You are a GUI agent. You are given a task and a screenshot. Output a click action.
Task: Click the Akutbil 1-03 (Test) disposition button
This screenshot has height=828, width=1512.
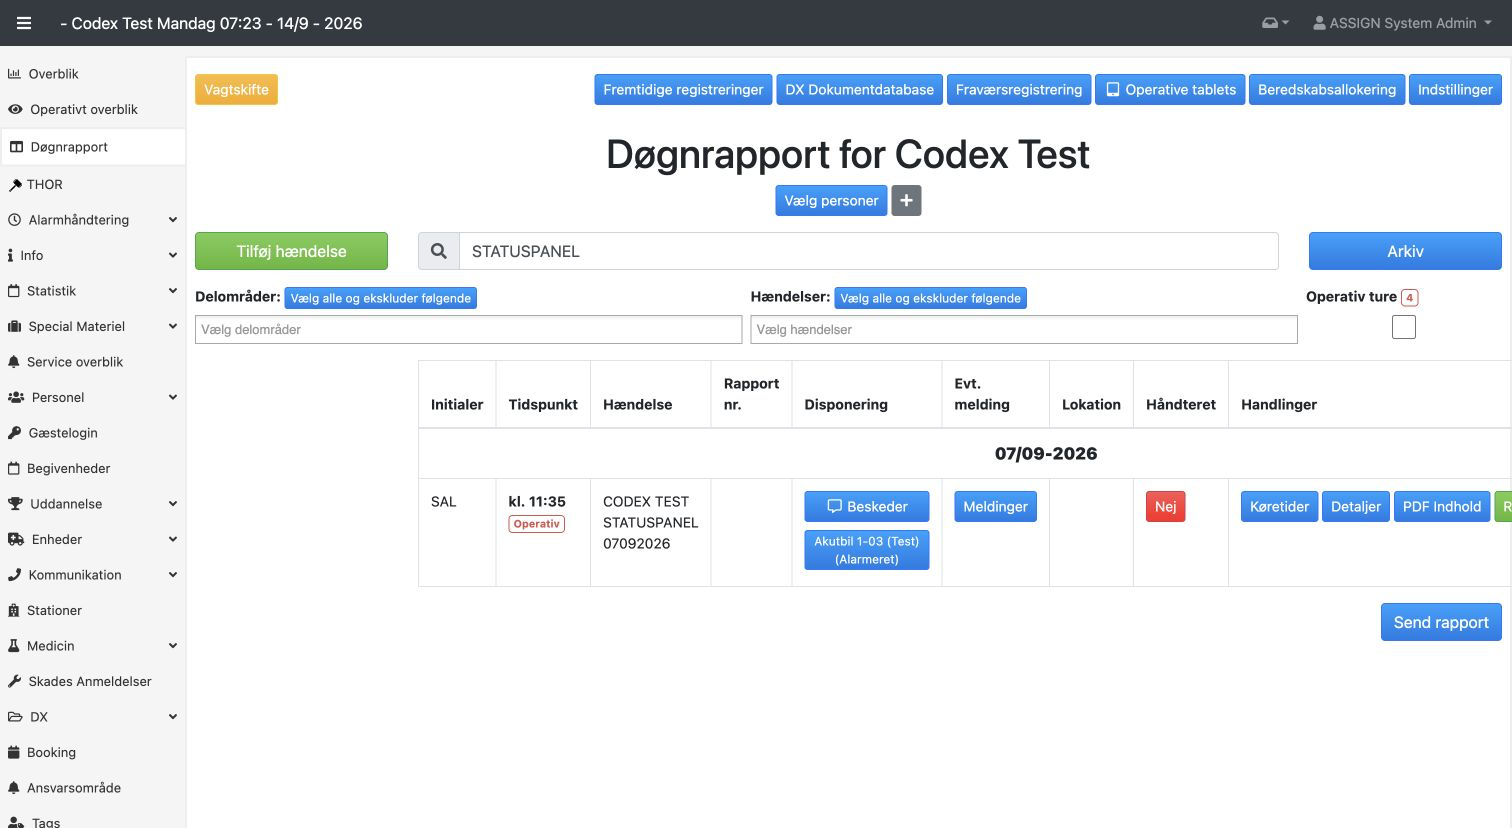click(867, 550)
